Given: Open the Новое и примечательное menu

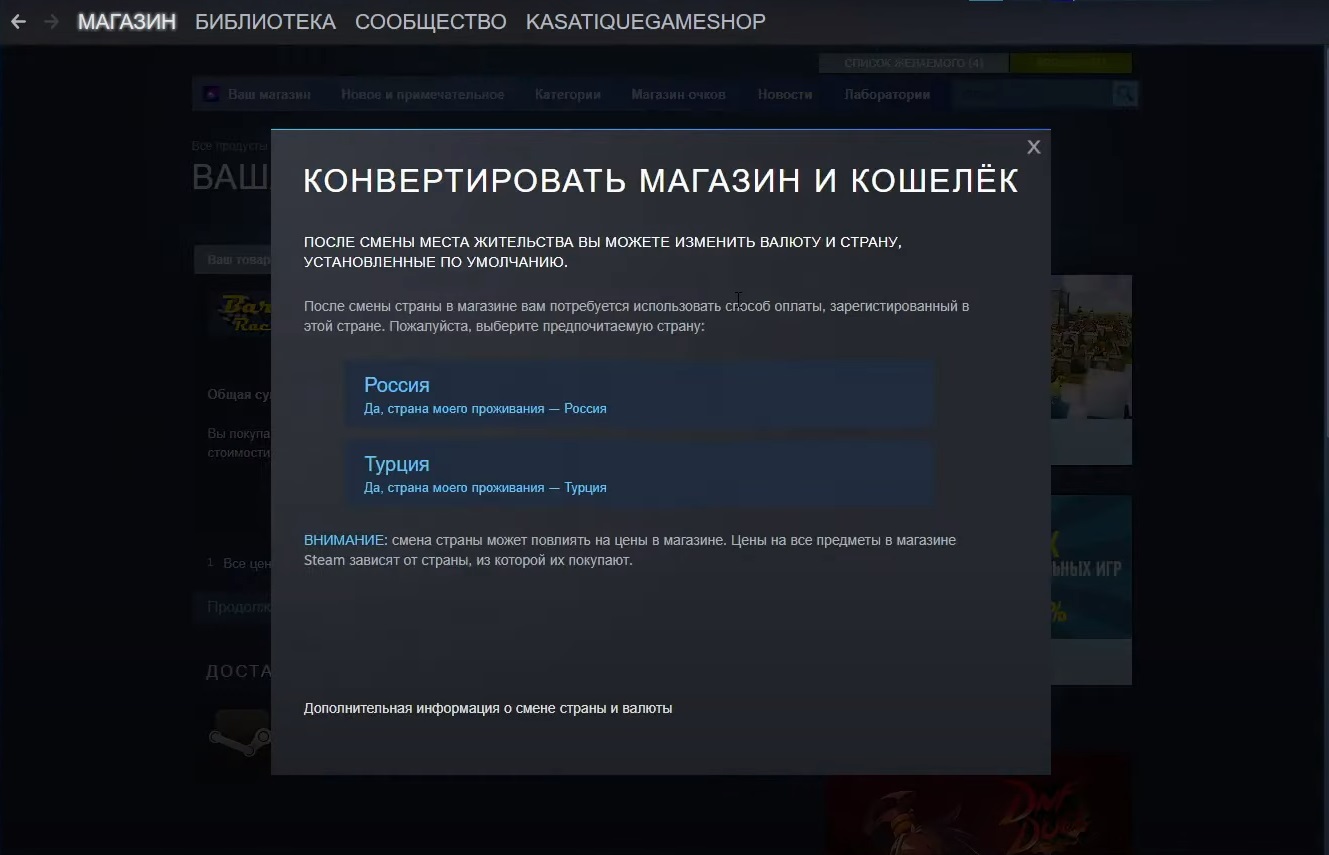Looking at the screenshot, I should click(x=422, y=94).
